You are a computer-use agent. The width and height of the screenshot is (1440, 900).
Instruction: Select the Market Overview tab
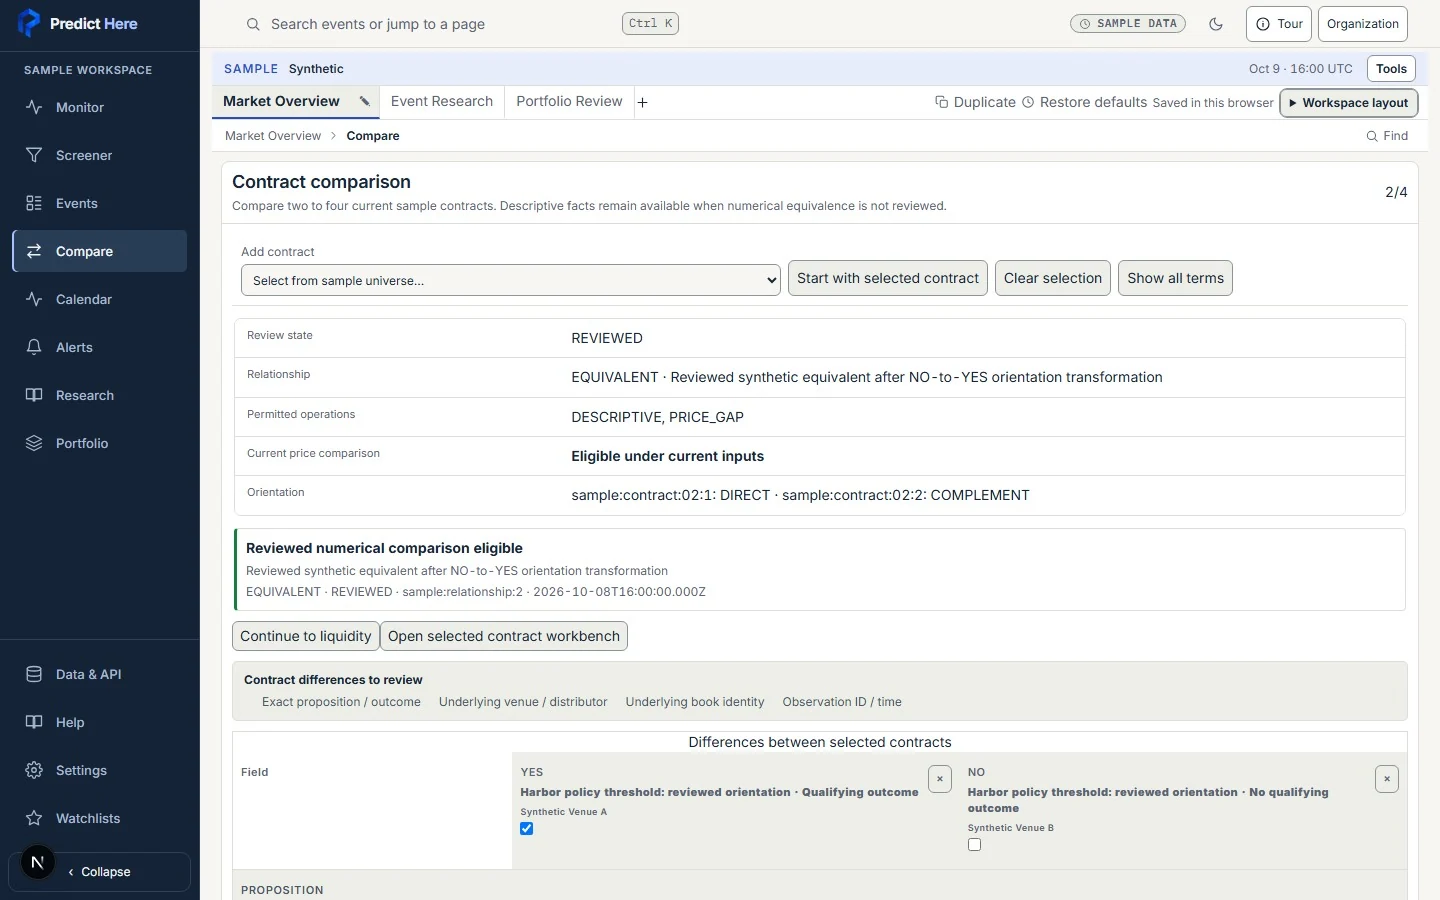[281, 101]
